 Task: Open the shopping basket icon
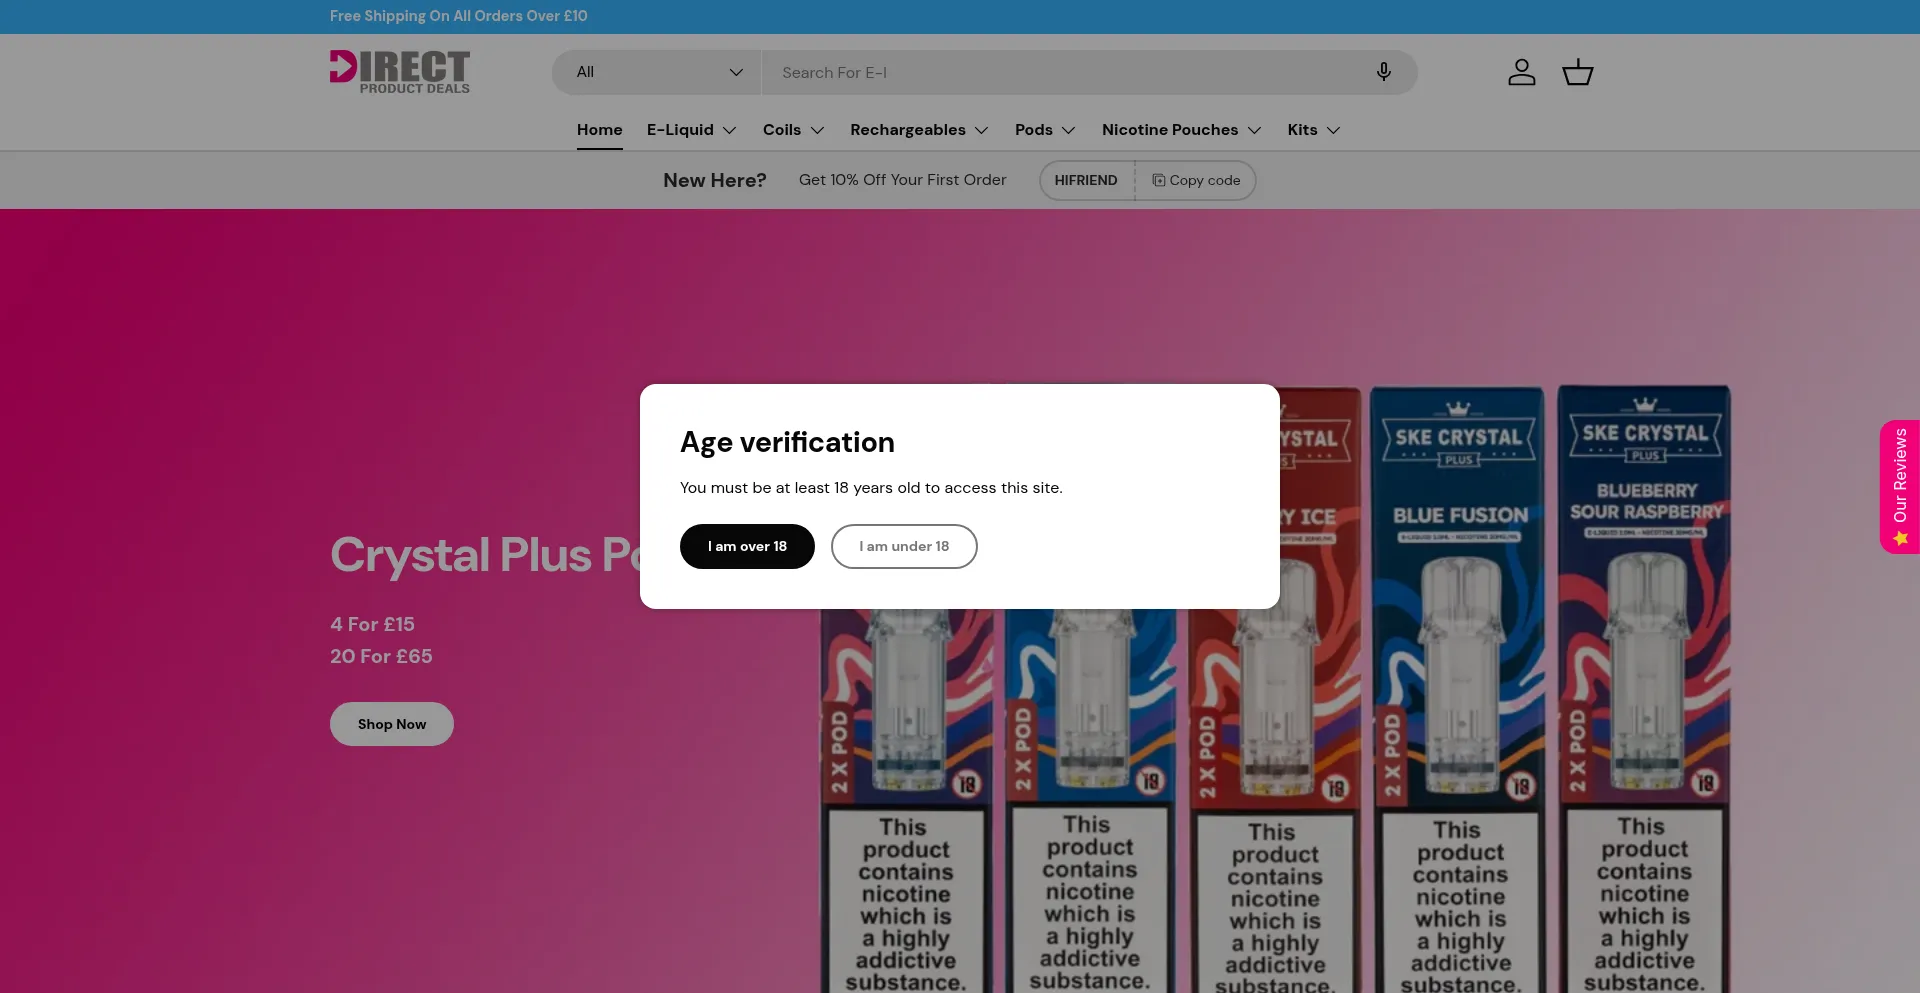click(1578, 72)
